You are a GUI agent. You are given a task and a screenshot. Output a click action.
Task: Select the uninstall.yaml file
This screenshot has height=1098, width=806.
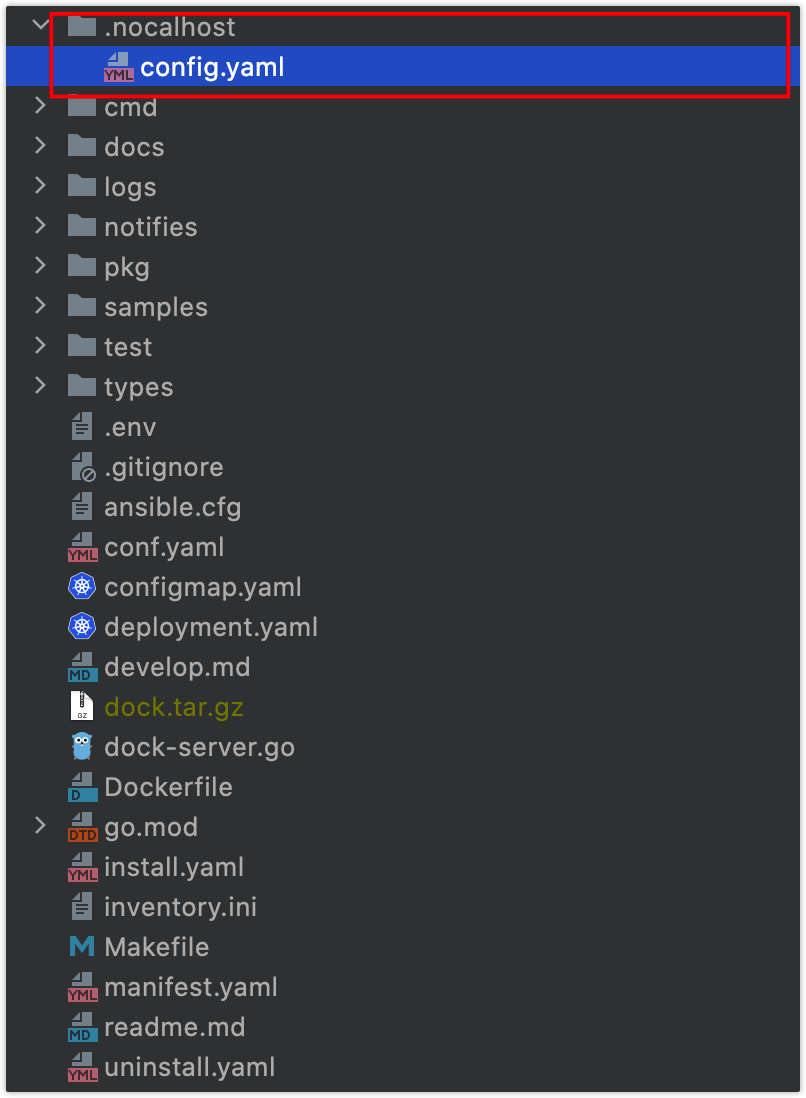190,1067
